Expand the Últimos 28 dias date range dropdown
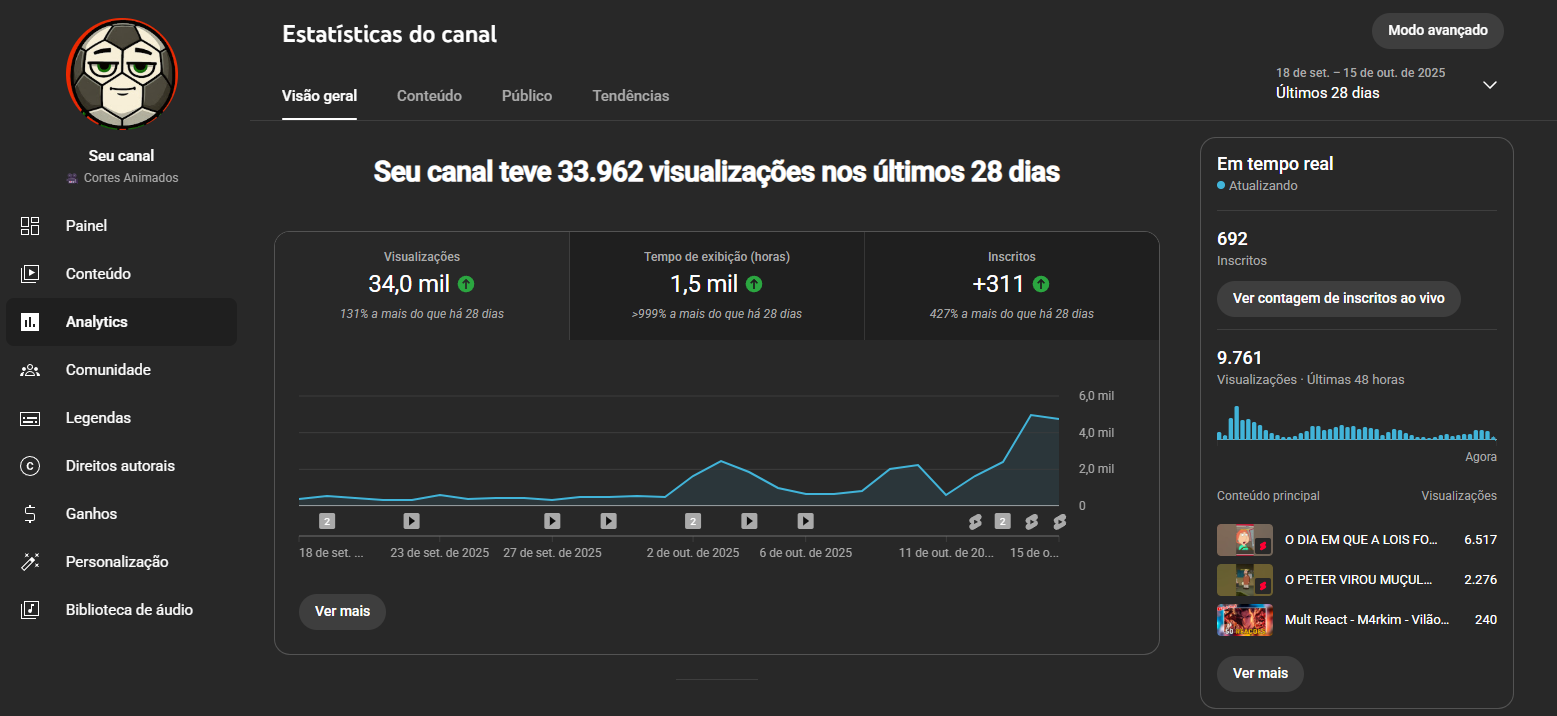The image size is (1557, 716). [x=1489, y=85]
